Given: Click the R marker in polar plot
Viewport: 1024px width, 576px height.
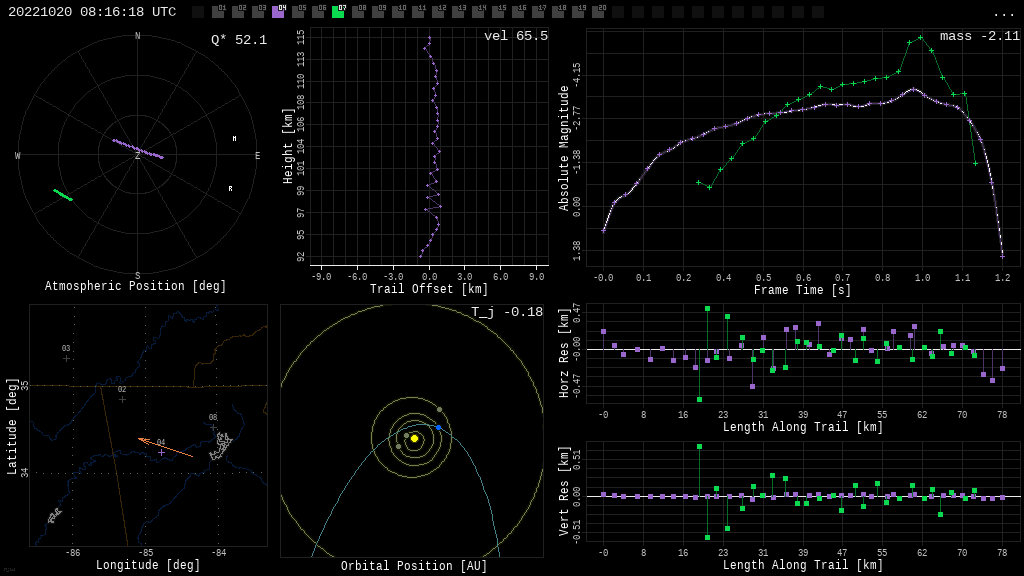Looking at the screenshot, I should pyautogui.click(x=230, y=189).
